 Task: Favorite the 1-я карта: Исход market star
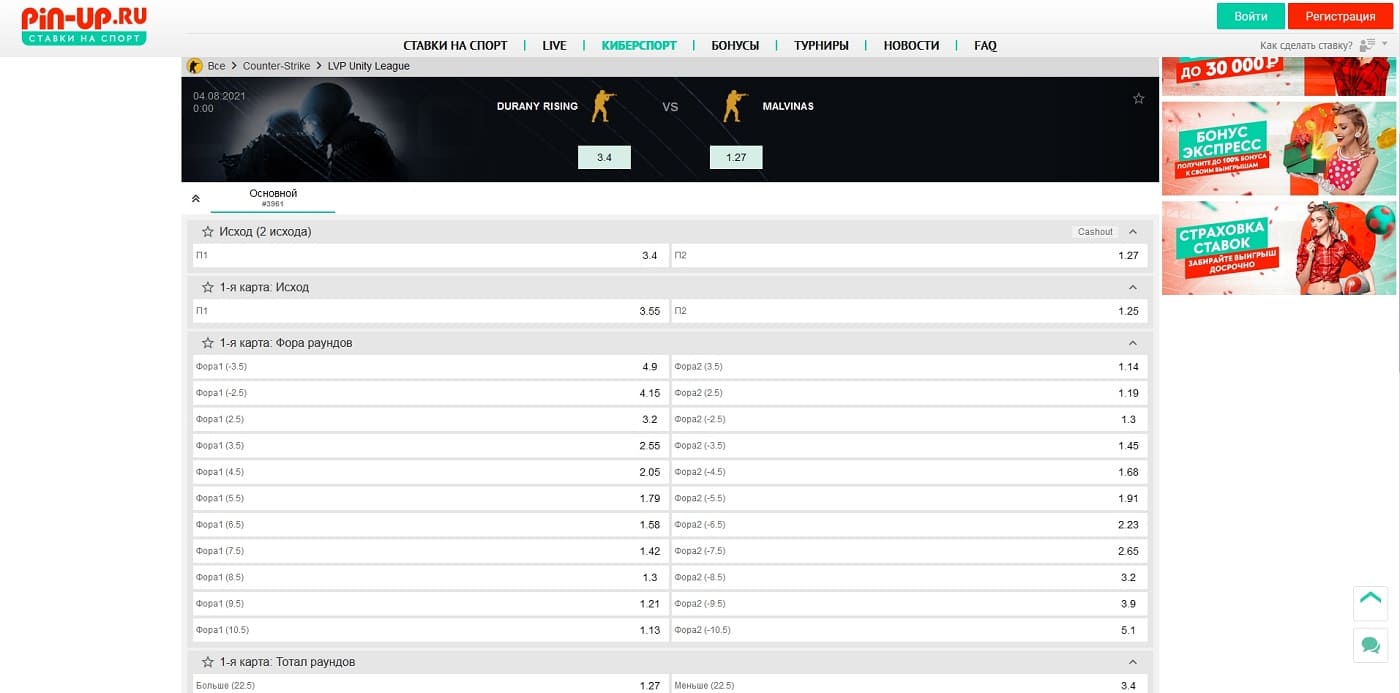208,287
